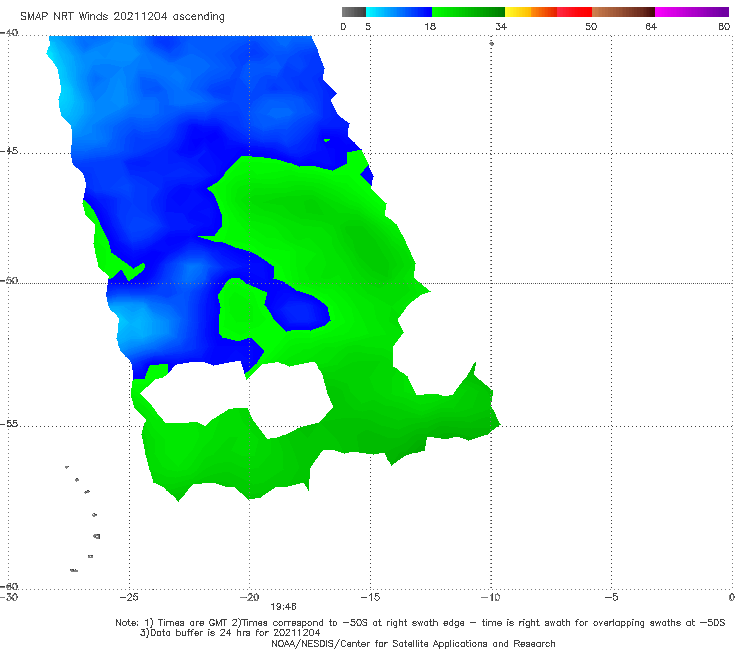Click the color bar label '34'
740x650 pixels.
501,26
